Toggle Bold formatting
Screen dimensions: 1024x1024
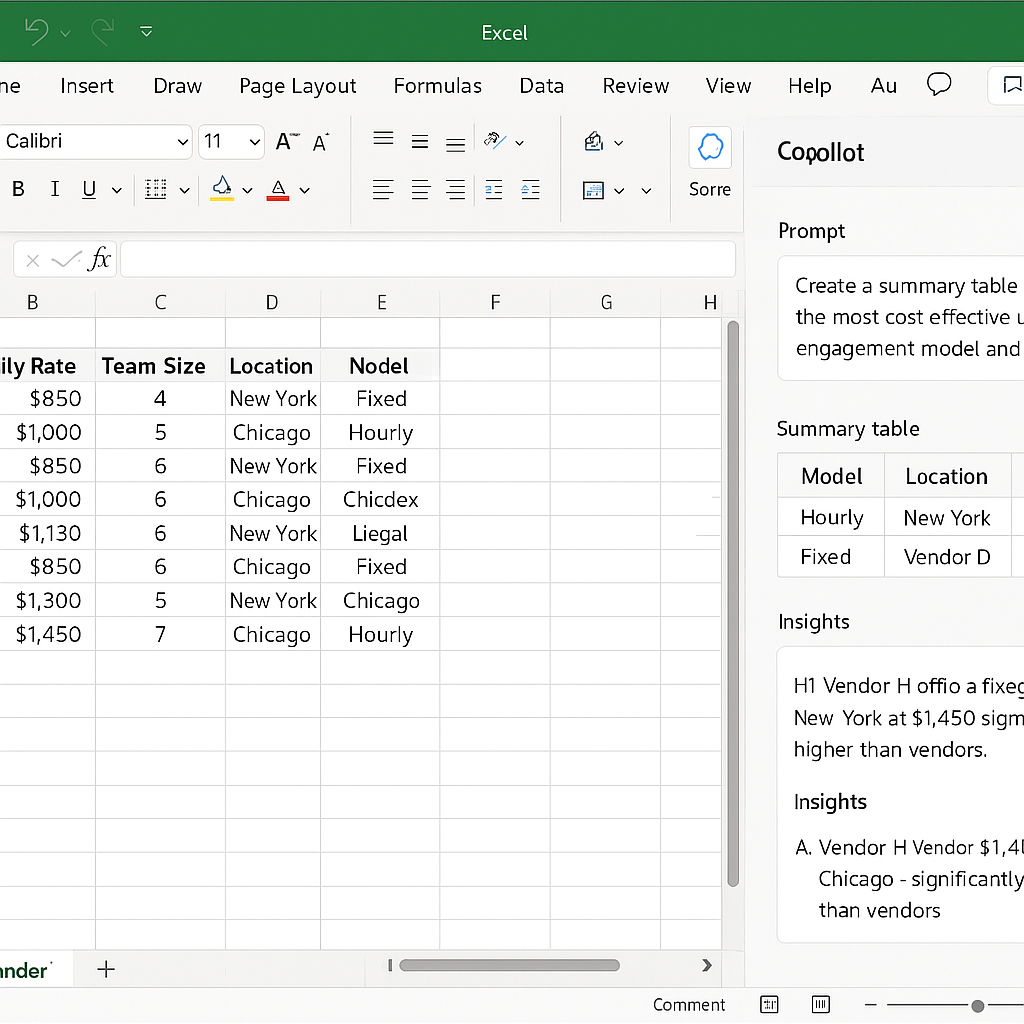click(x=18, y=189)
